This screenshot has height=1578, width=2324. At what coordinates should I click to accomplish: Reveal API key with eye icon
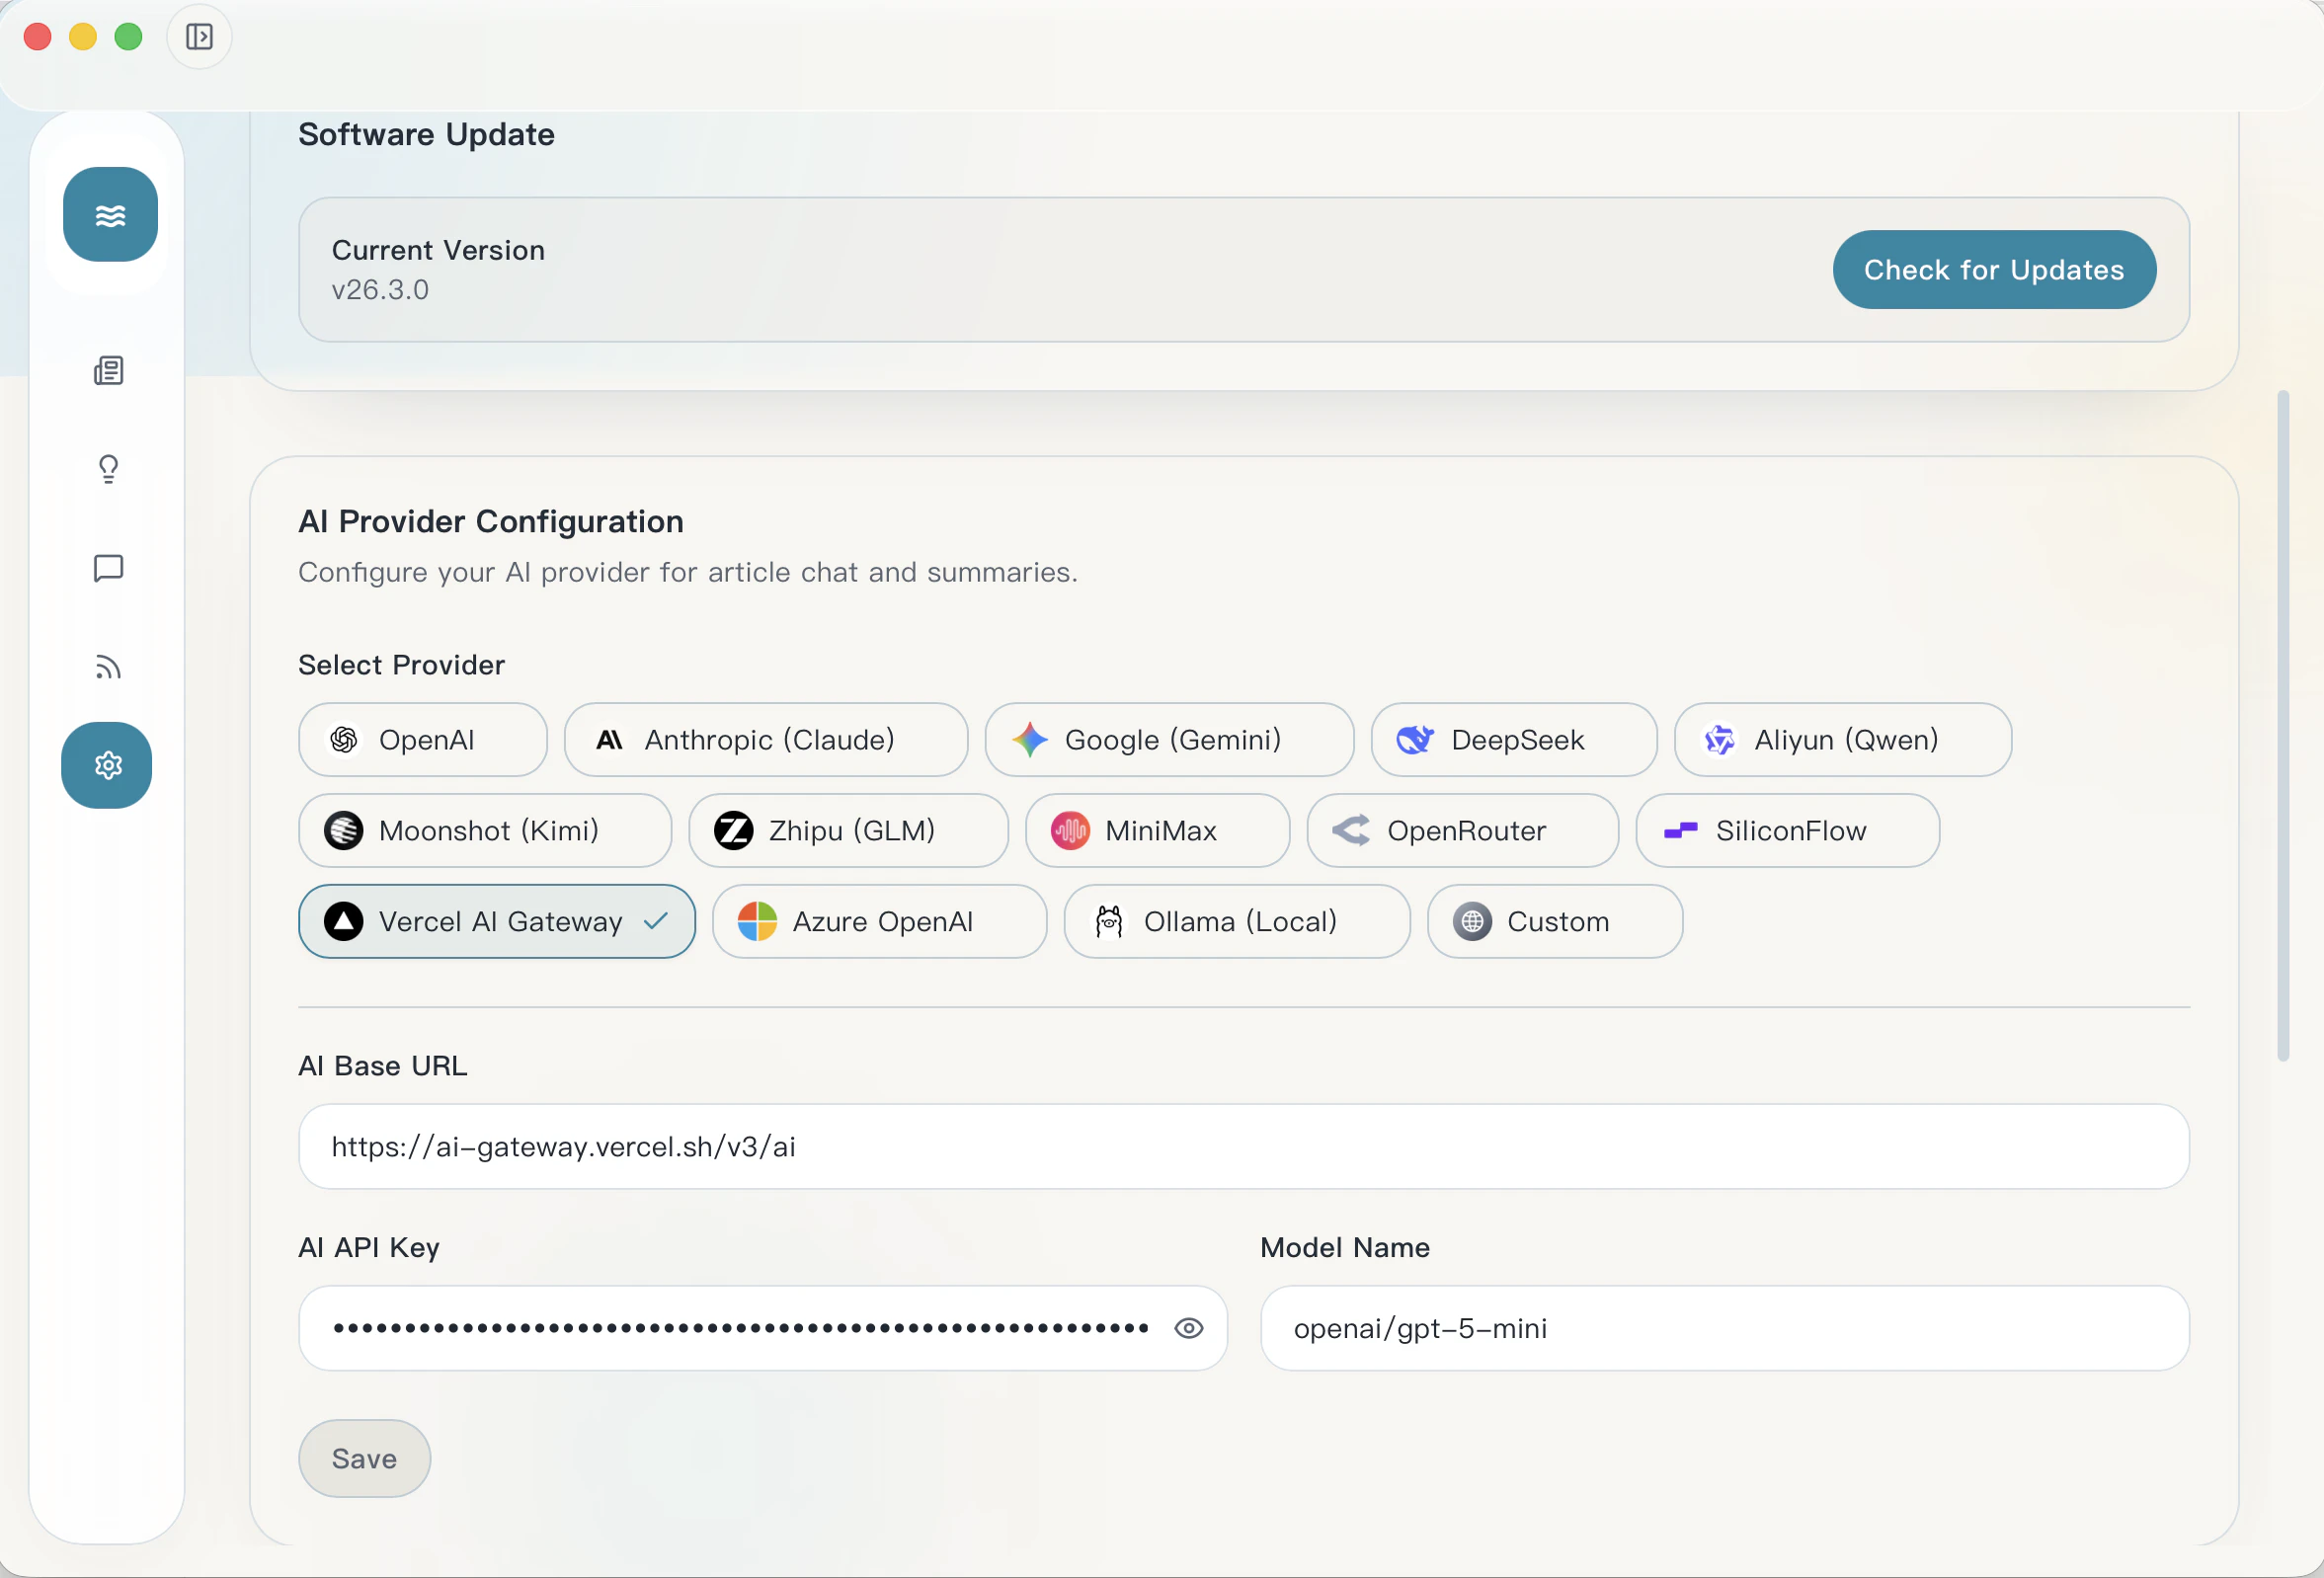coord(1188,1328)
